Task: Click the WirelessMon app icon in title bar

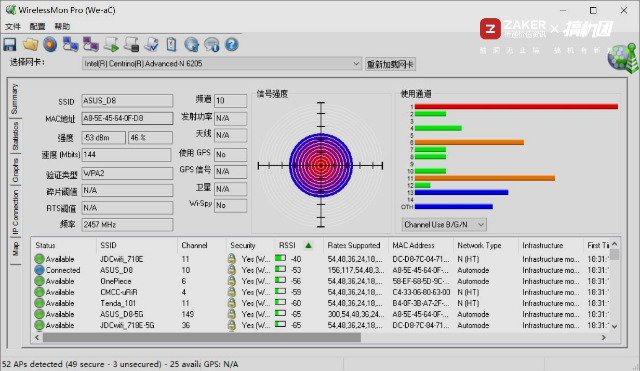Action: pyautogui.click(x=11, y=10)
